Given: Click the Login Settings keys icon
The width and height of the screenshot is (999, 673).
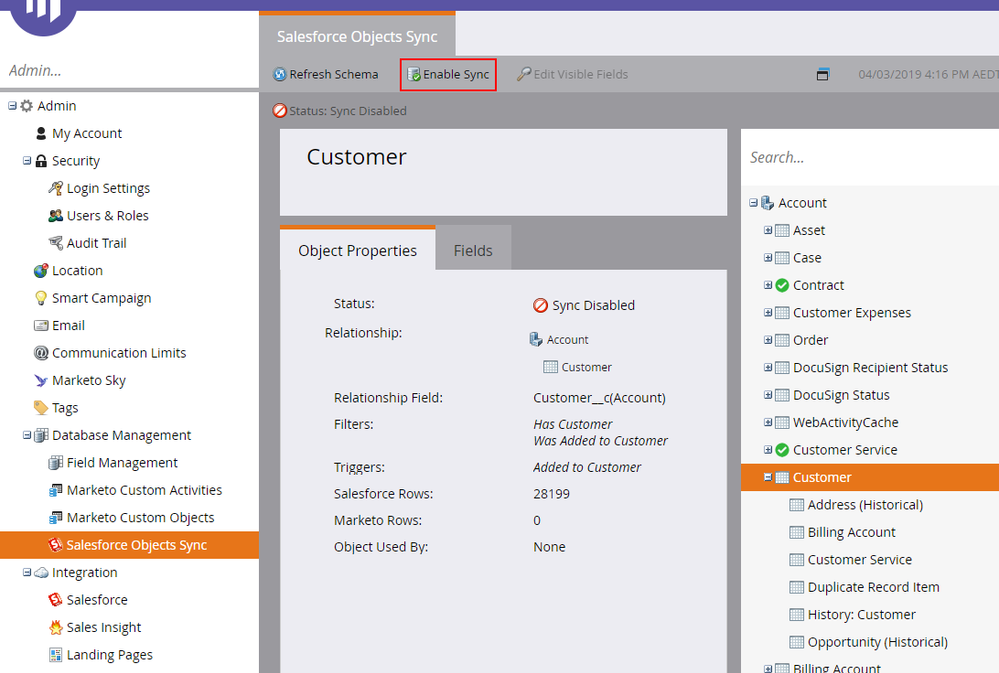Looking at the screenshot, I should point(55,188).
